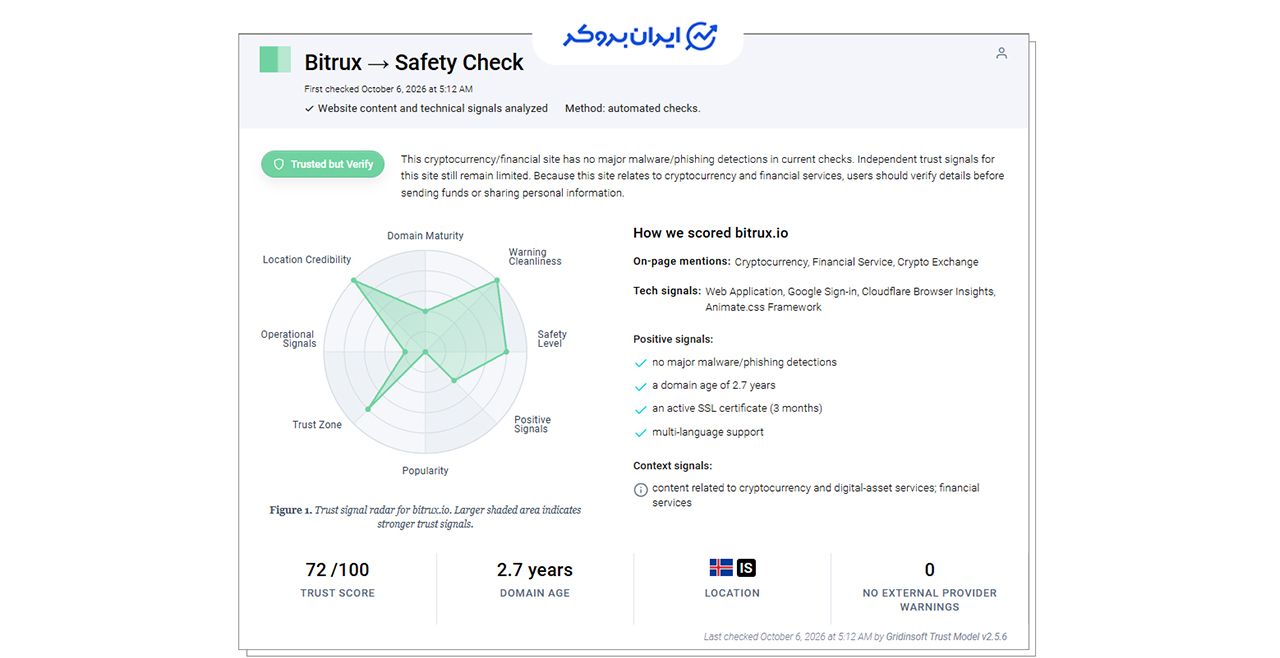Viewport: 1280px width, 658px height.
Task: Click the Trusted but Verify badge
Action: click(x=322, y=164)
